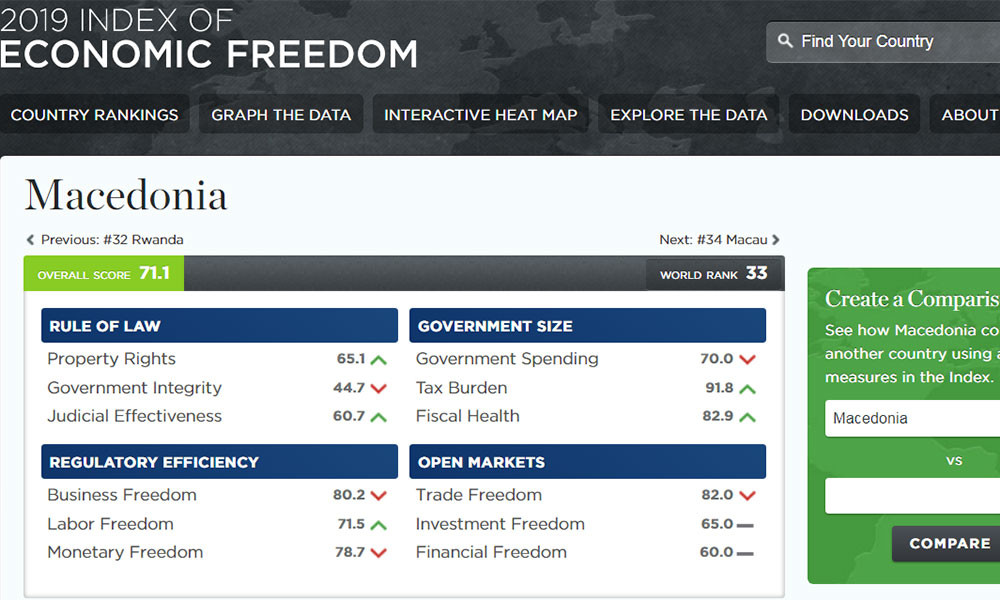Open the Interactive Heat Map

[480, 114]
